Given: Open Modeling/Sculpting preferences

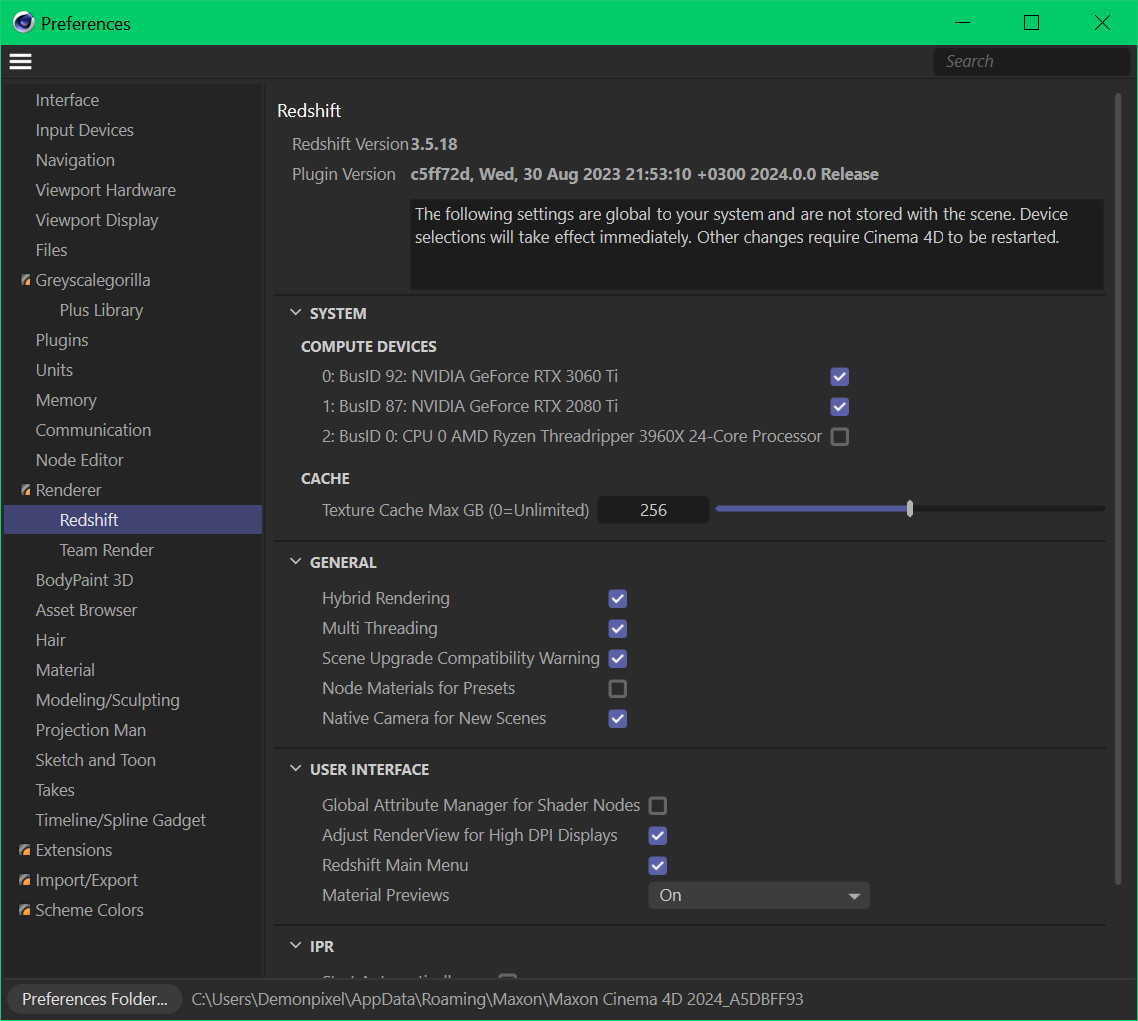Looking at the screenshot, I should (x=107, y=700).
